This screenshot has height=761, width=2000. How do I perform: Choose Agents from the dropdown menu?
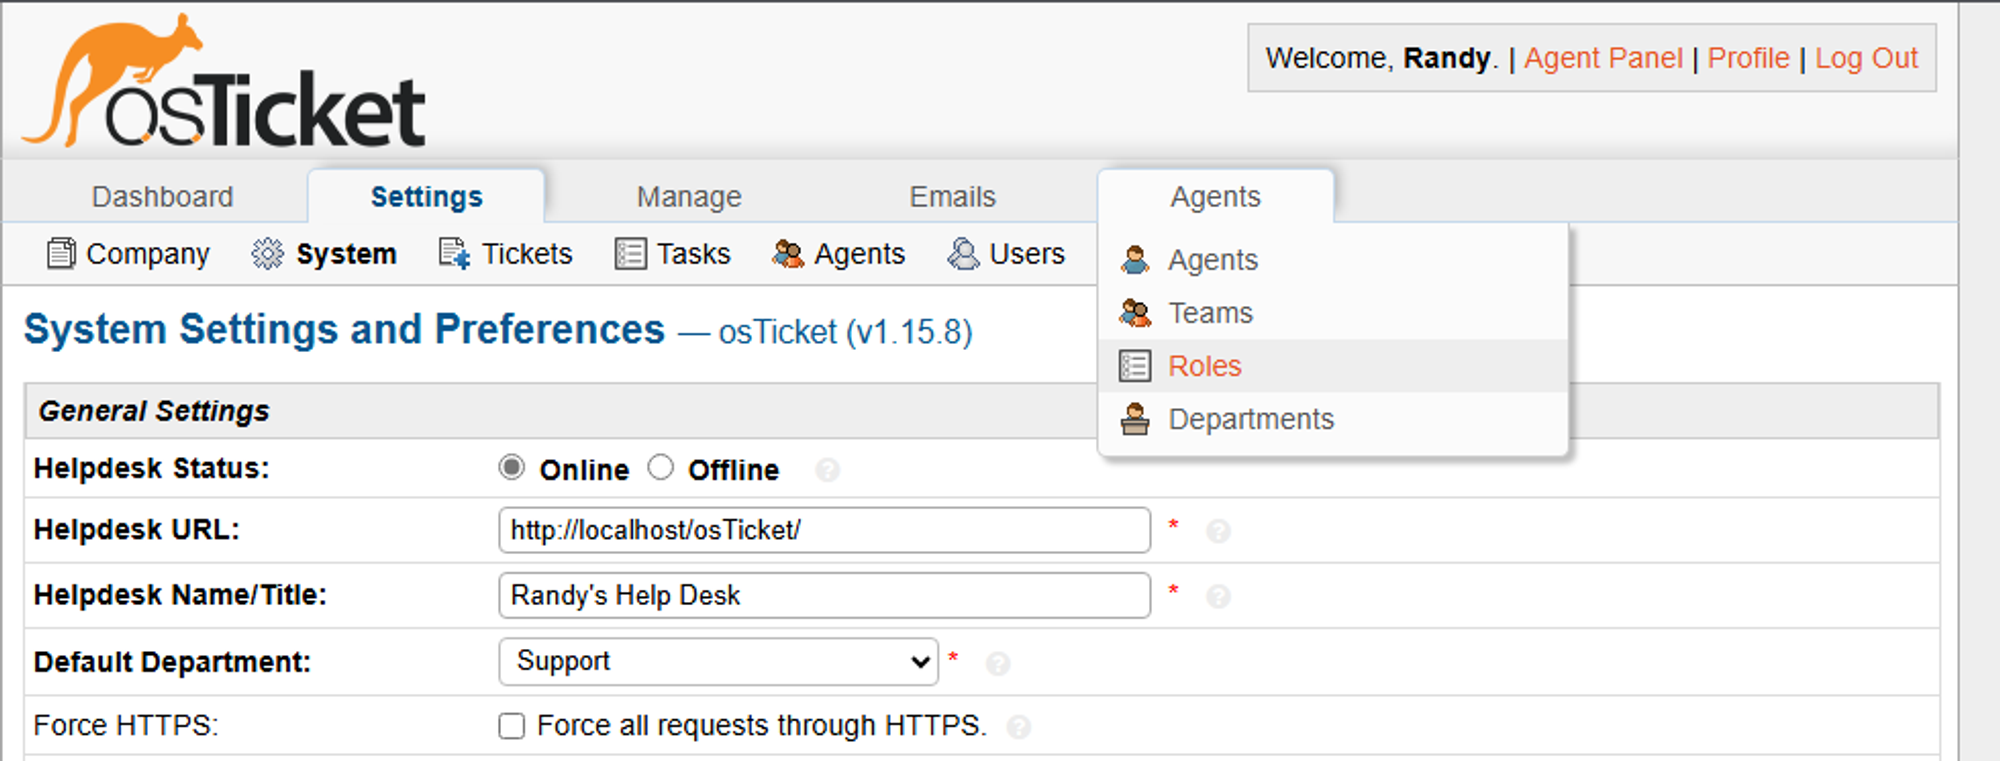(1332, 260)
